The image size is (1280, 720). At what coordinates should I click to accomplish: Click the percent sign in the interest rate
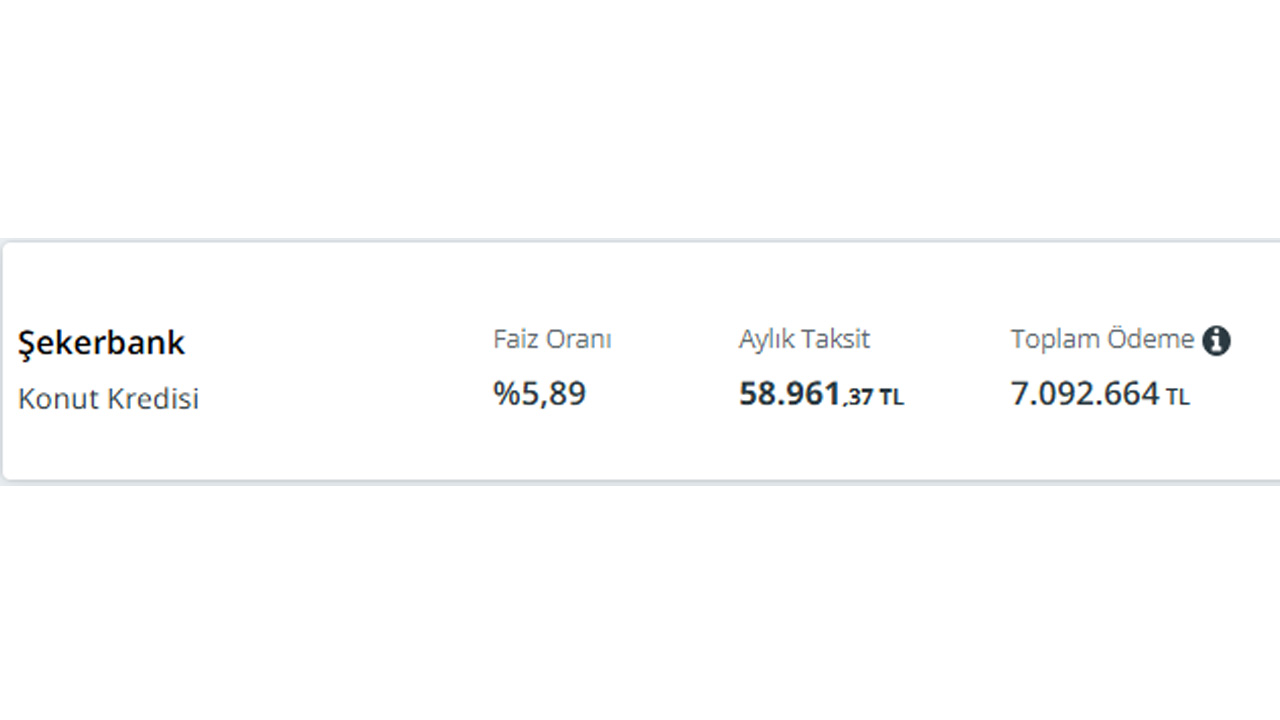coord(505,394)
